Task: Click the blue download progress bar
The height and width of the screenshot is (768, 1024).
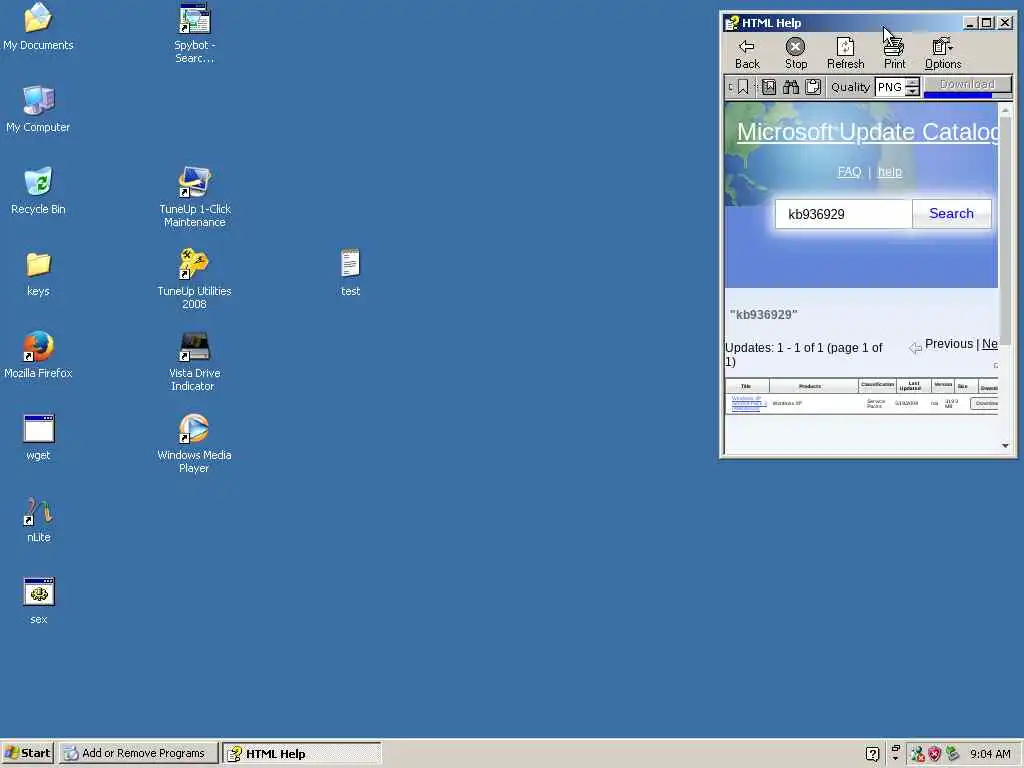Action: pos(958,96)
